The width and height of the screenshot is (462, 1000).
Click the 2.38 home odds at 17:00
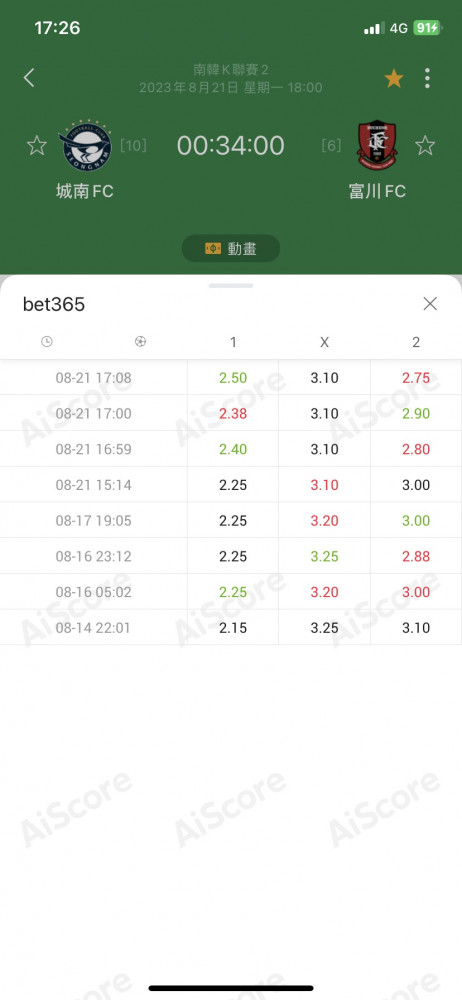233,413
